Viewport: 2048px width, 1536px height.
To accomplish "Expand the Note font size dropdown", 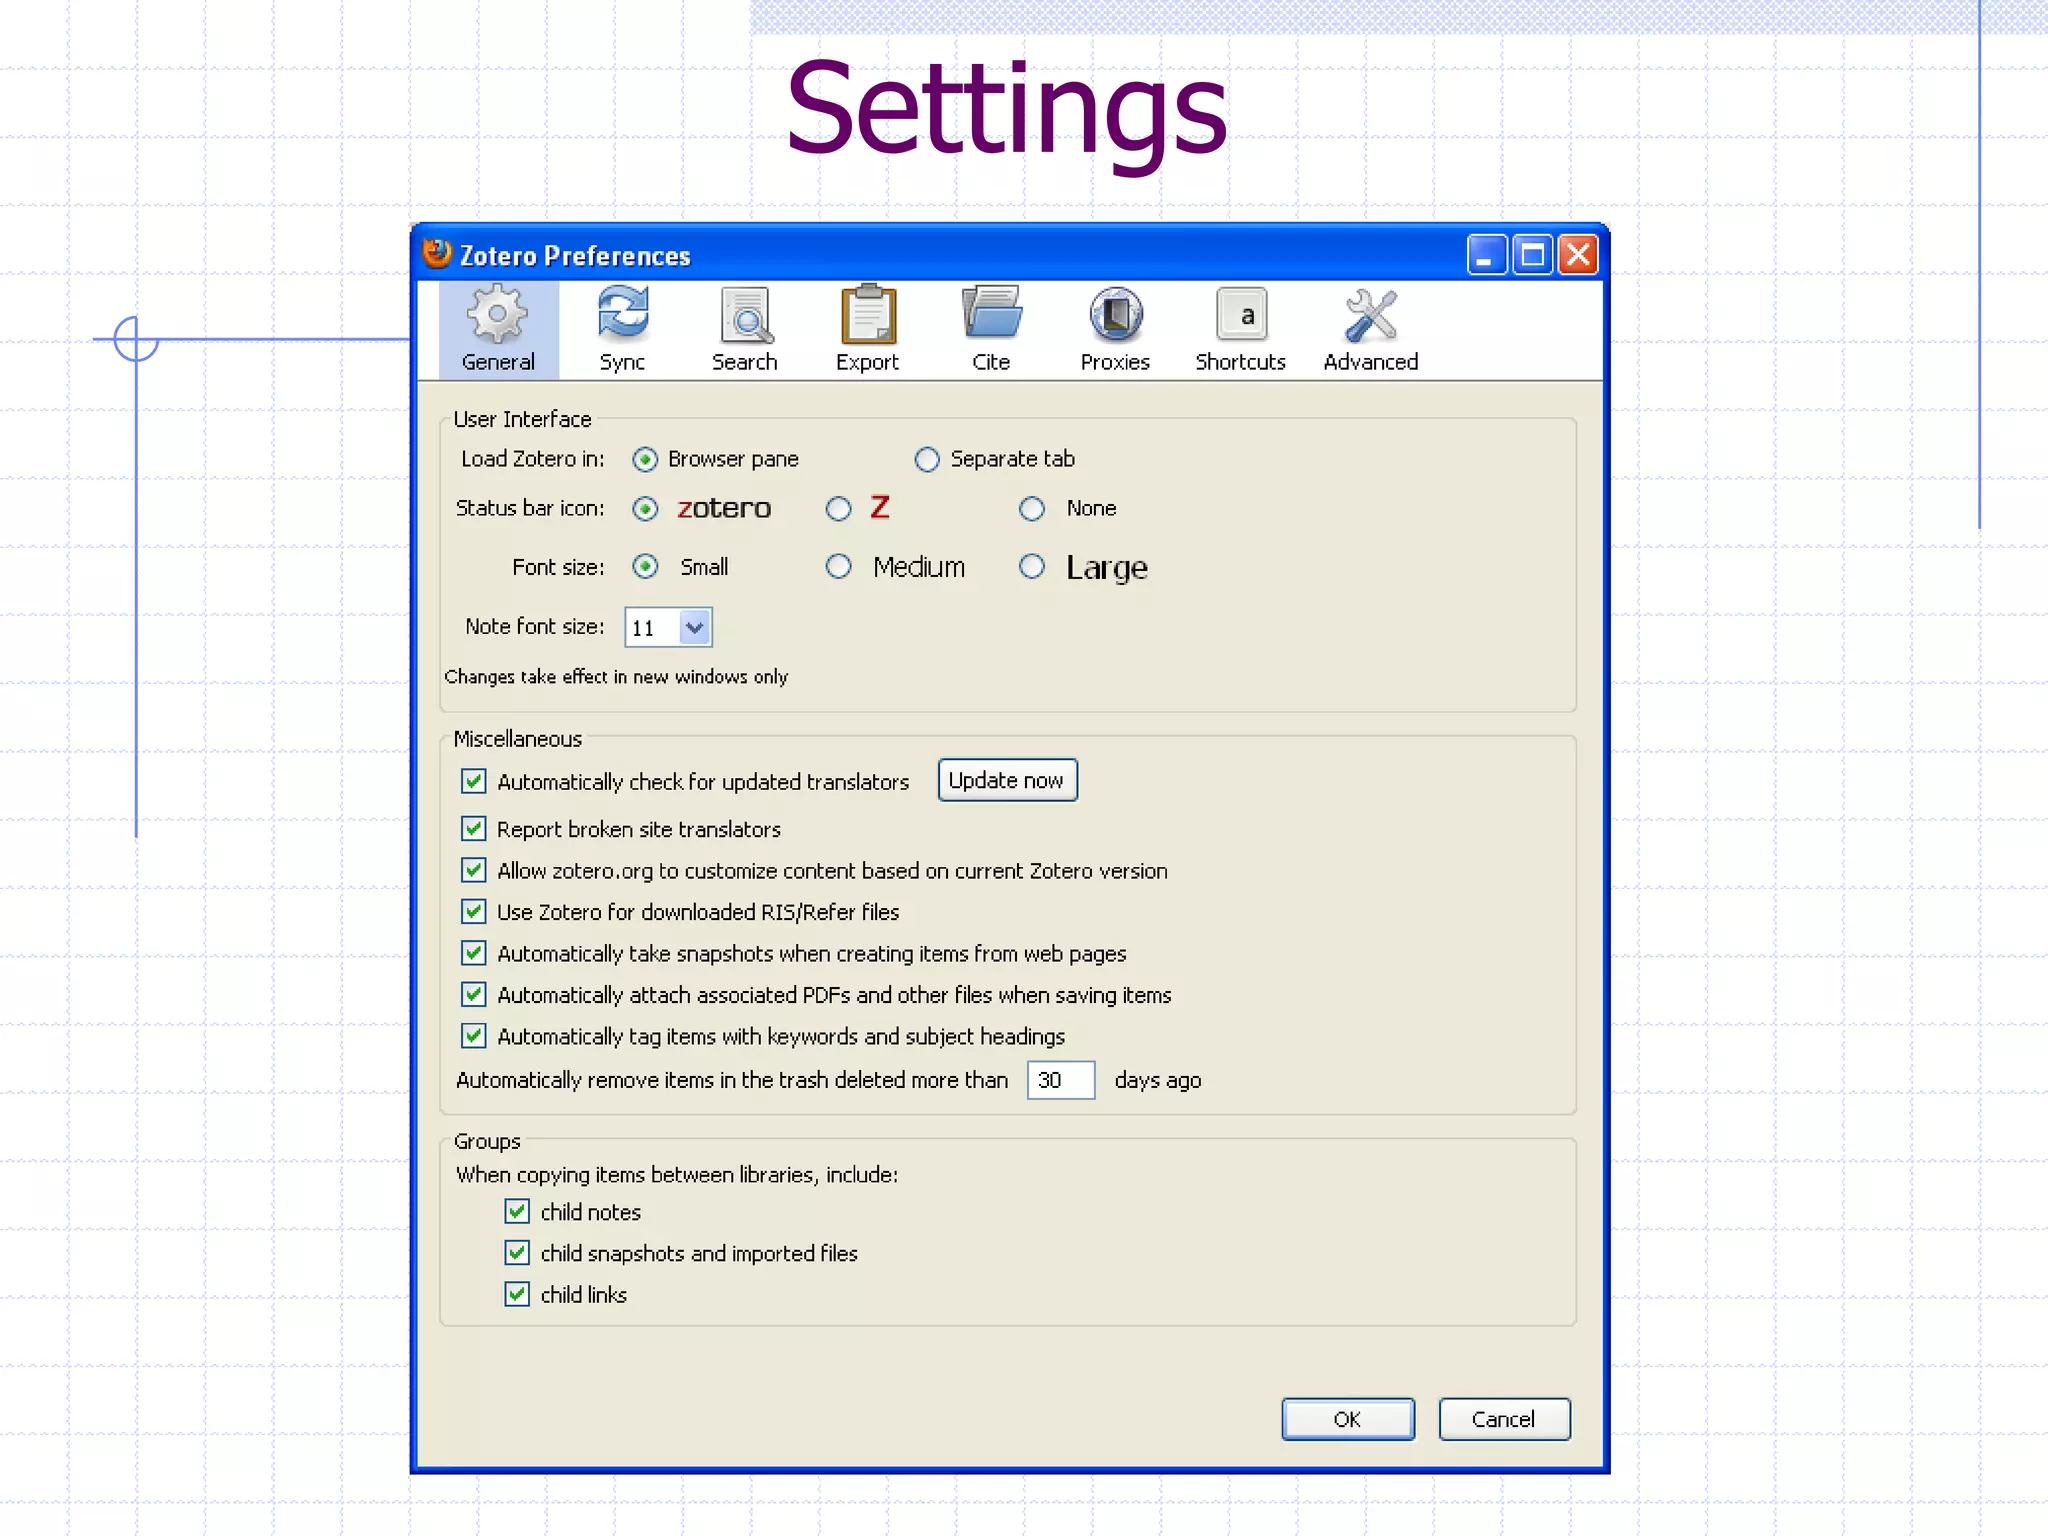I will pos(694,628).
